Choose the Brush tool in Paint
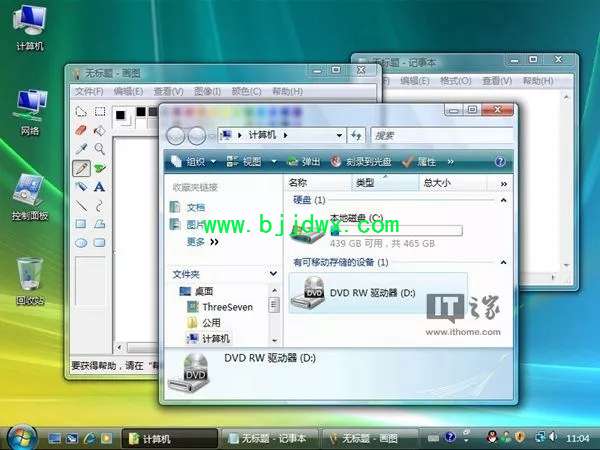This screenshot has width=600, height=450. pos(100,168)
